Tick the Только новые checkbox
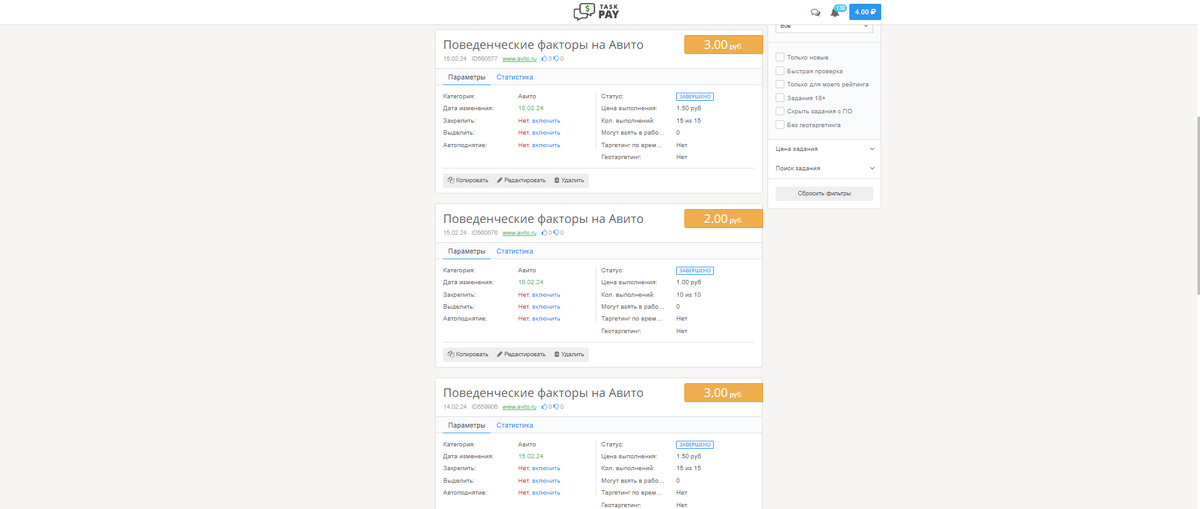Viewport: 1200px width, 509px height. pyautogui.click(x=780, y=57)
